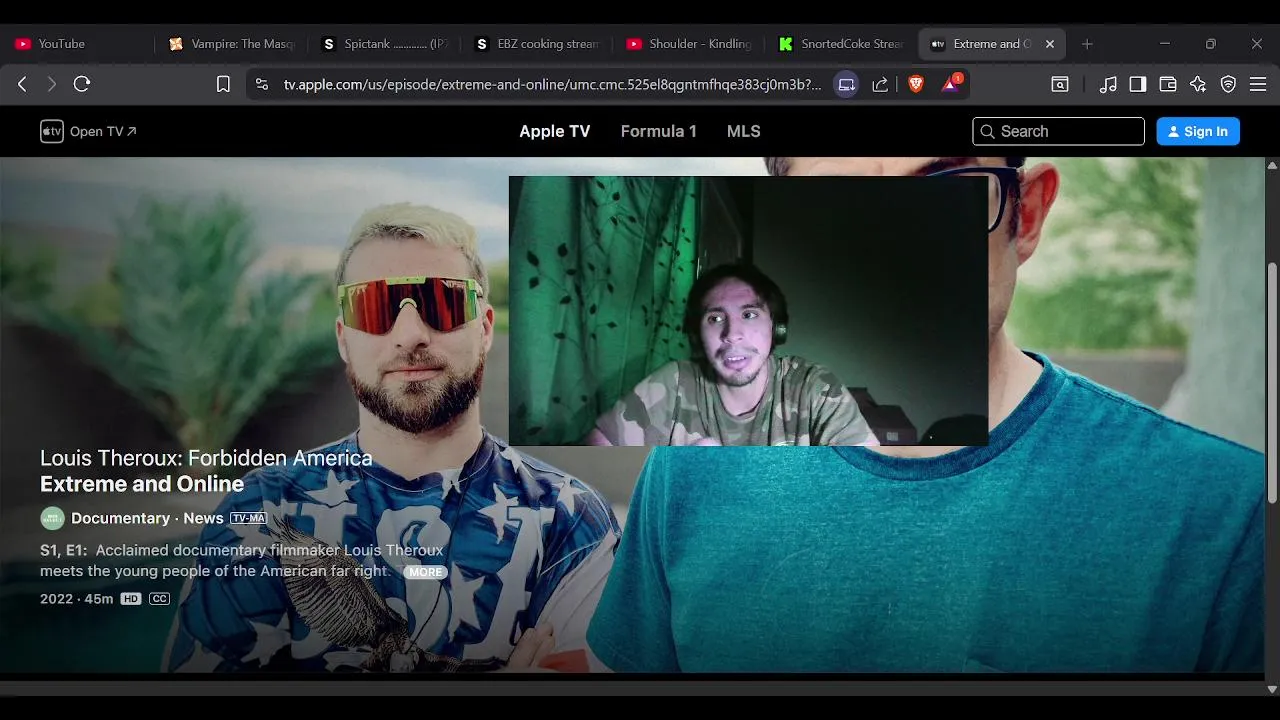Open site settings icon beside the URL
This screenshot has height=720, width=1280.
coord(262,85)
